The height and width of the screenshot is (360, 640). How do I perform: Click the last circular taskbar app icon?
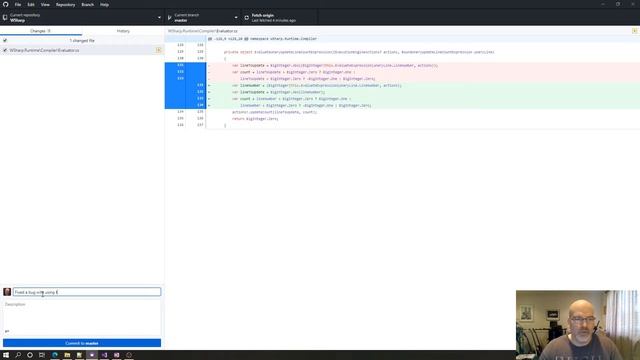[129, 355]
